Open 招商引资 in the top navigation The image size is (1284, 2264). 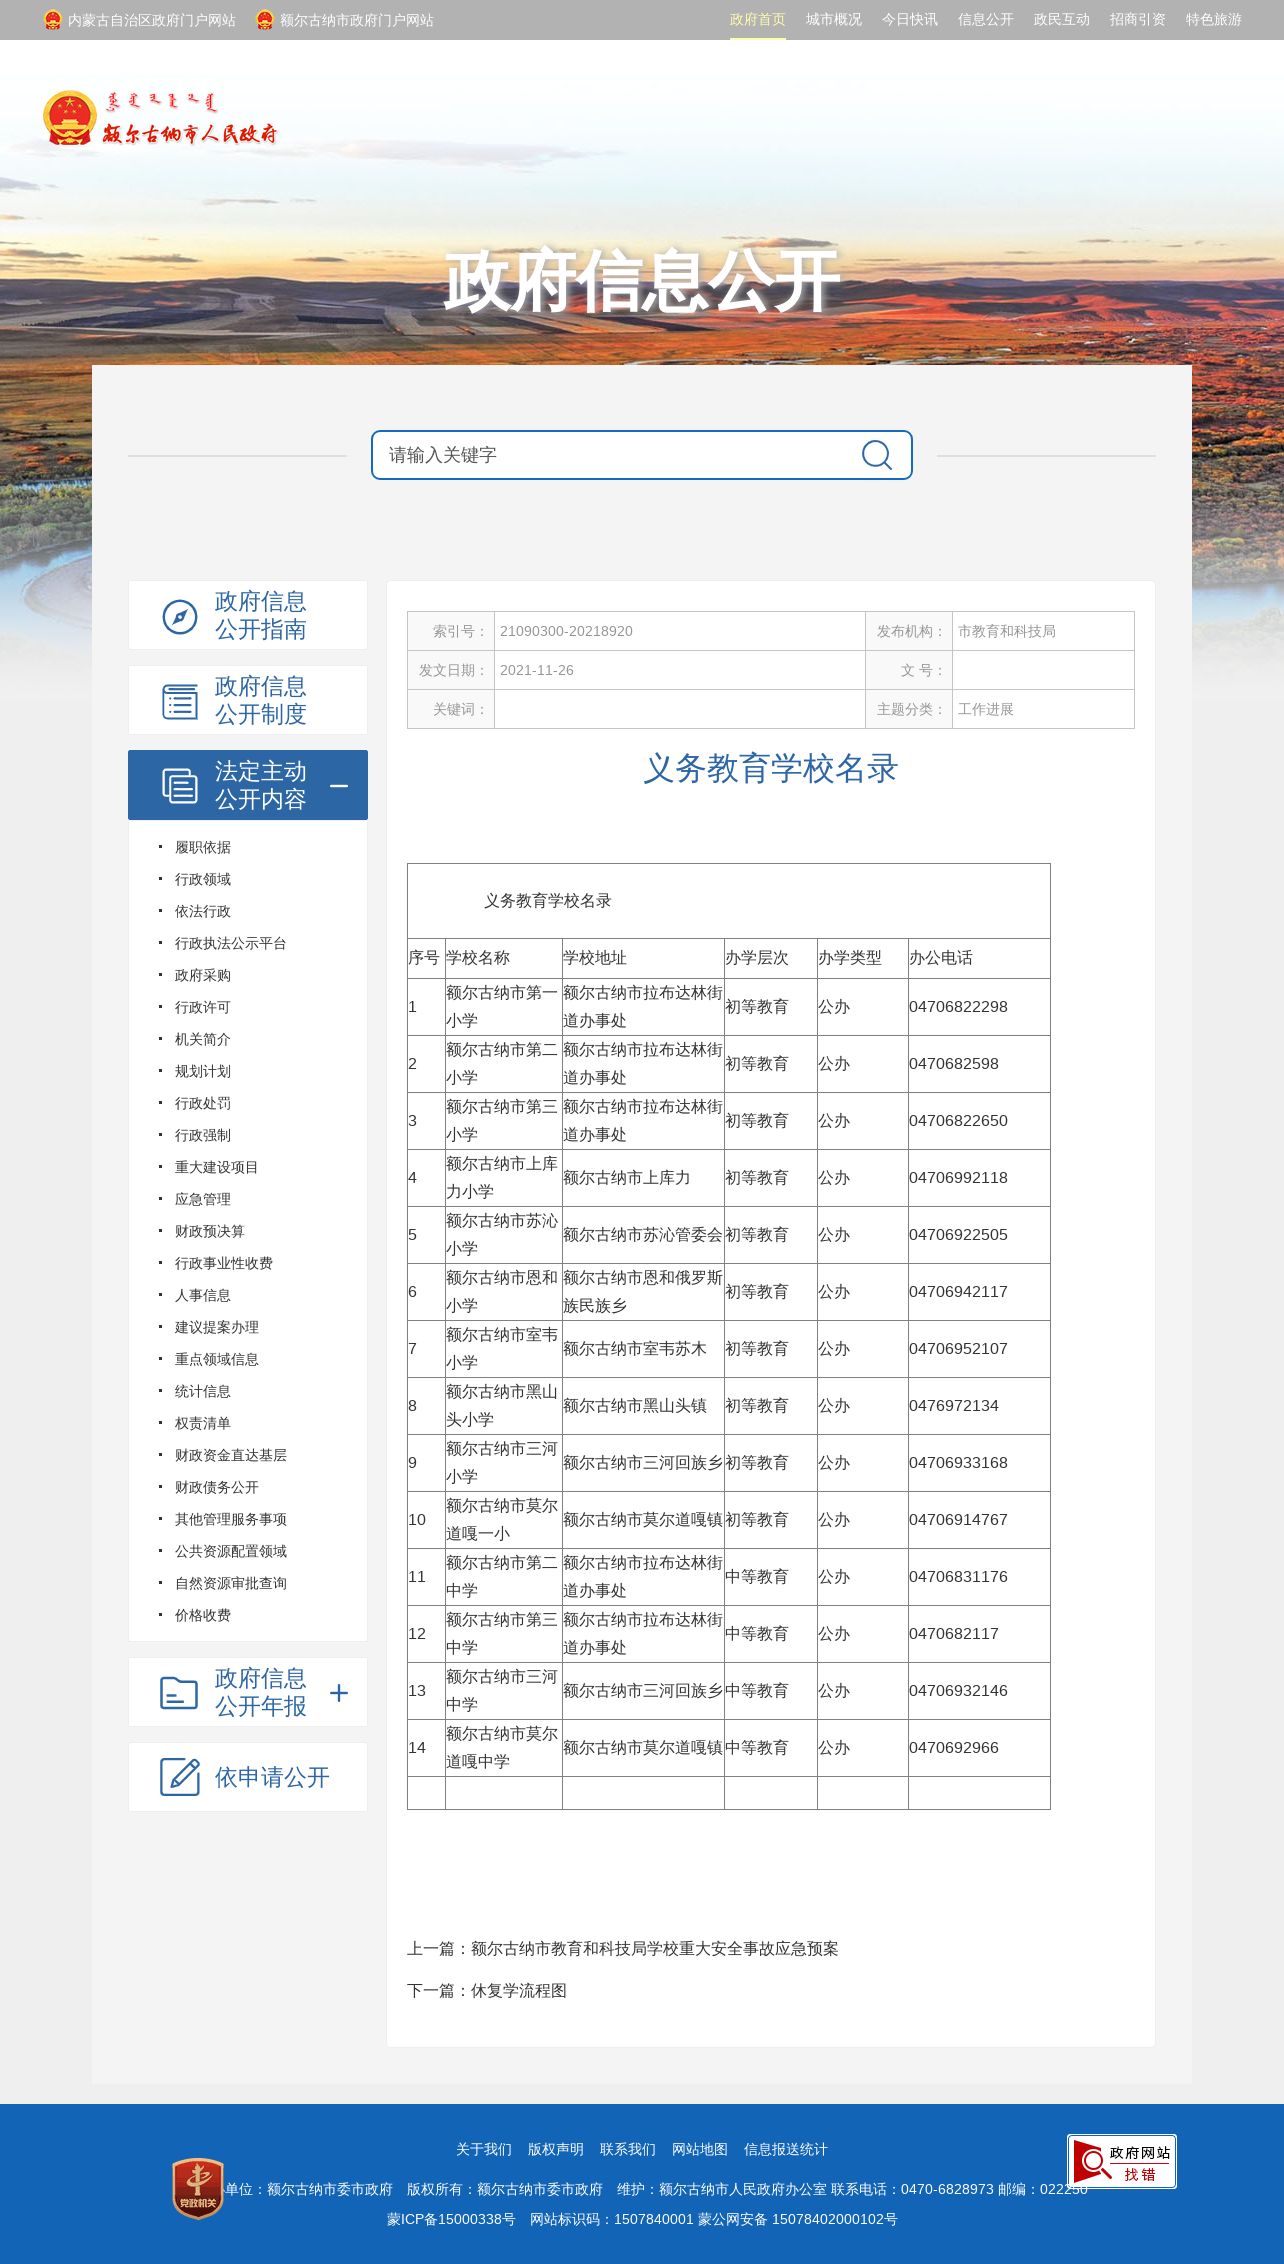click(x=1138, y=20)
